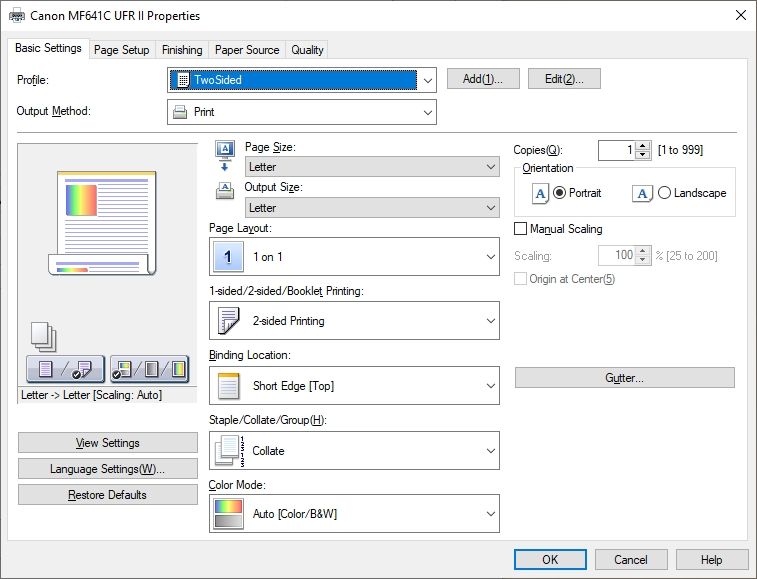Click the Auto Color/B&W color mode icon
Viewport: 757px width, 579px height.
229,514
